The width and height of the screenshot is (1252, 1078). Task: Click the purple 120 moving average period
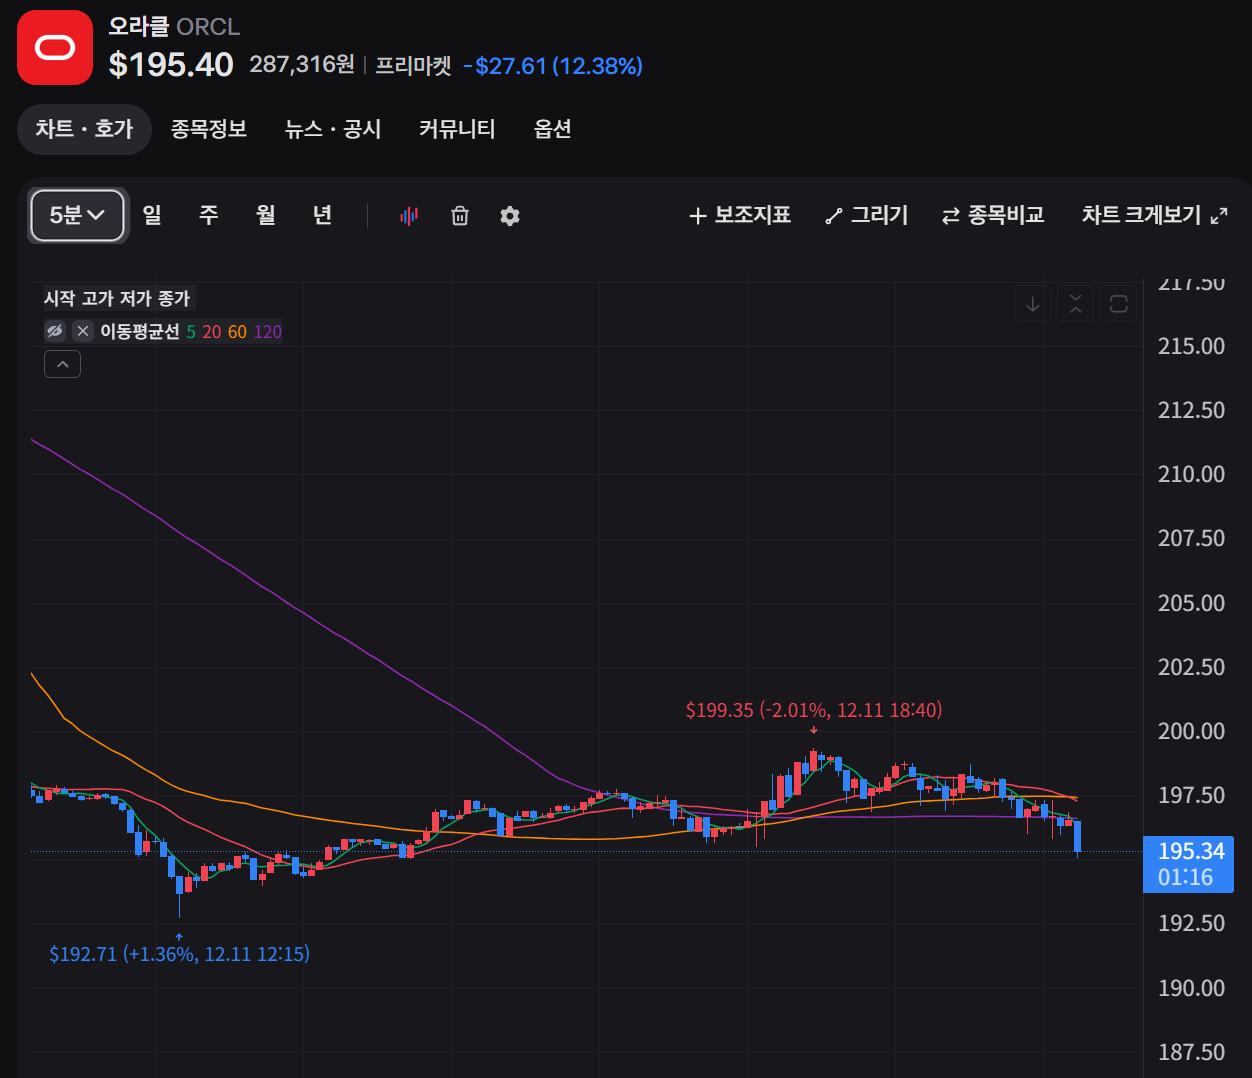tap(267, 332)
